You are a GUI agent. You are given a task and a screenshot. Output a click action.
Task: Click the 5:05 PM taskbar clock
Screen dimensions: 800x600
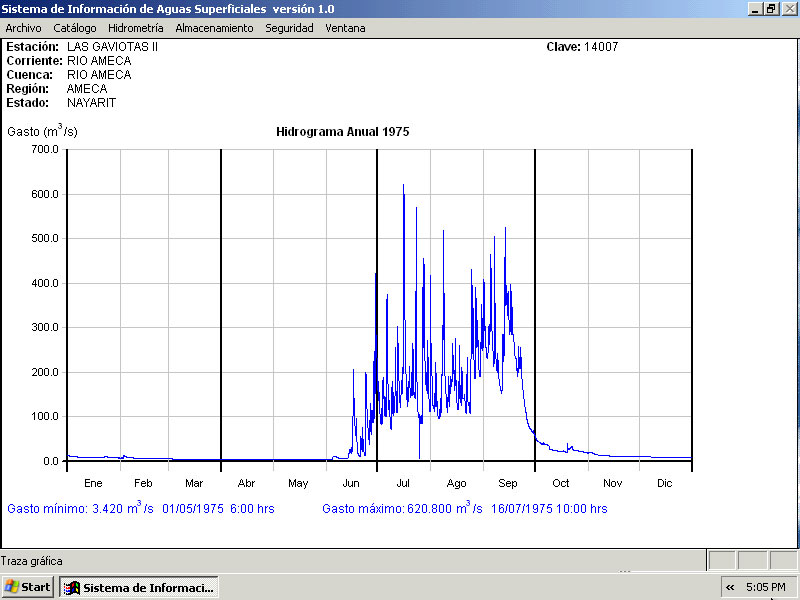(x=771, y=587)
